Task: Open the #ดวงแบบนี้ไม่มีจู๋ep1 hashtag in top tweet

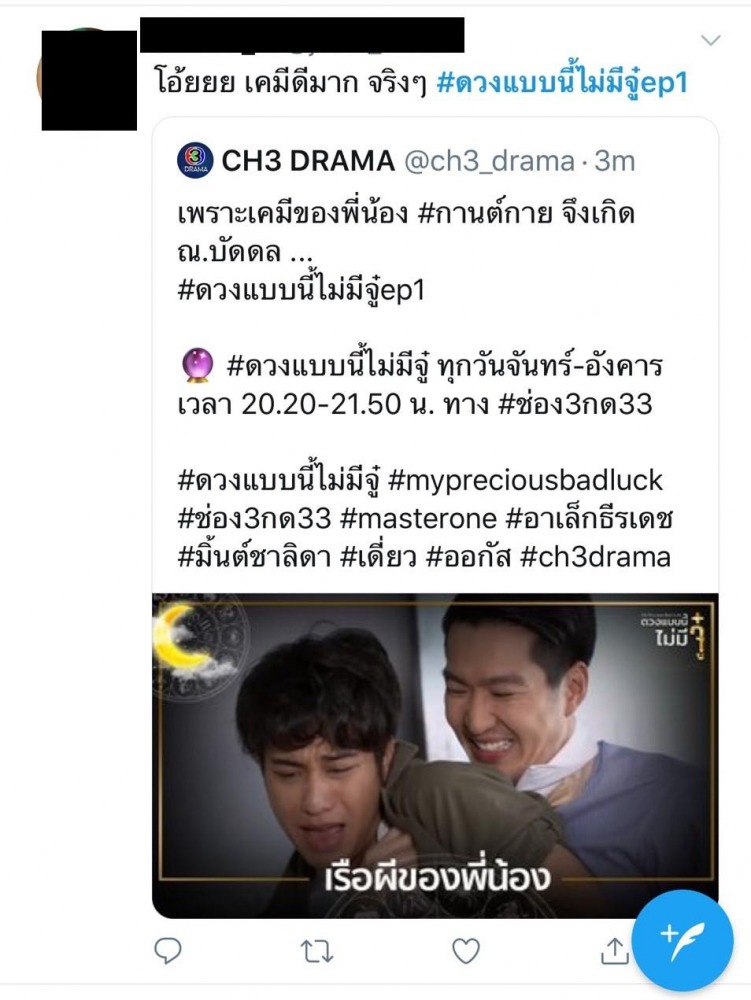Action: tap(562, 83)
